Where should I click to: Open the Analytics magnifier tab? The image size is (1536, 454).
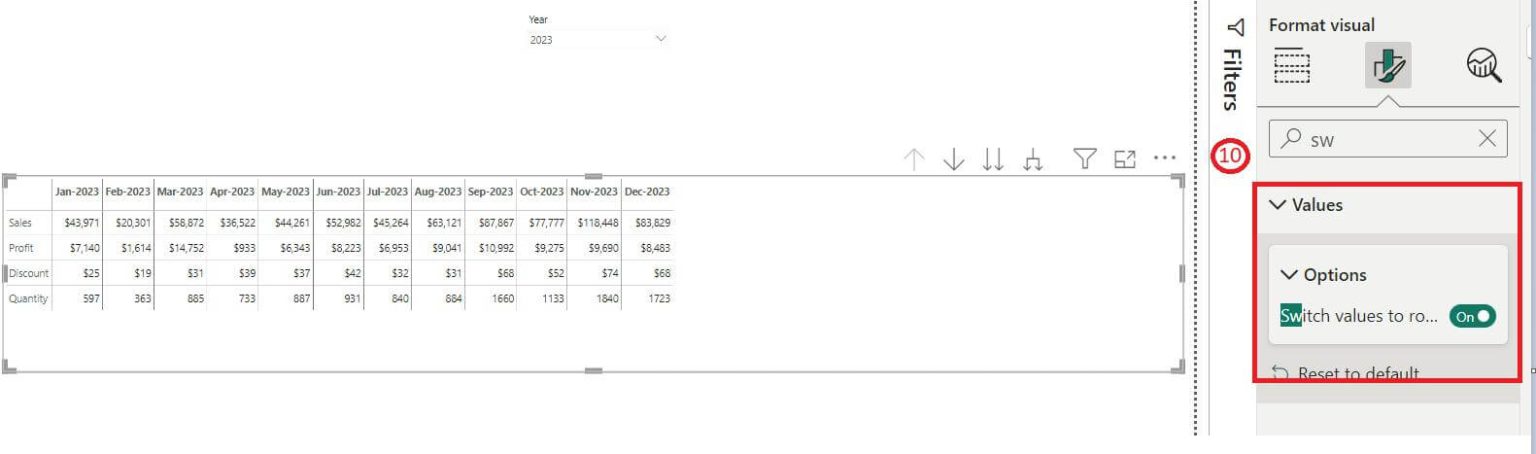(1484, 66)
